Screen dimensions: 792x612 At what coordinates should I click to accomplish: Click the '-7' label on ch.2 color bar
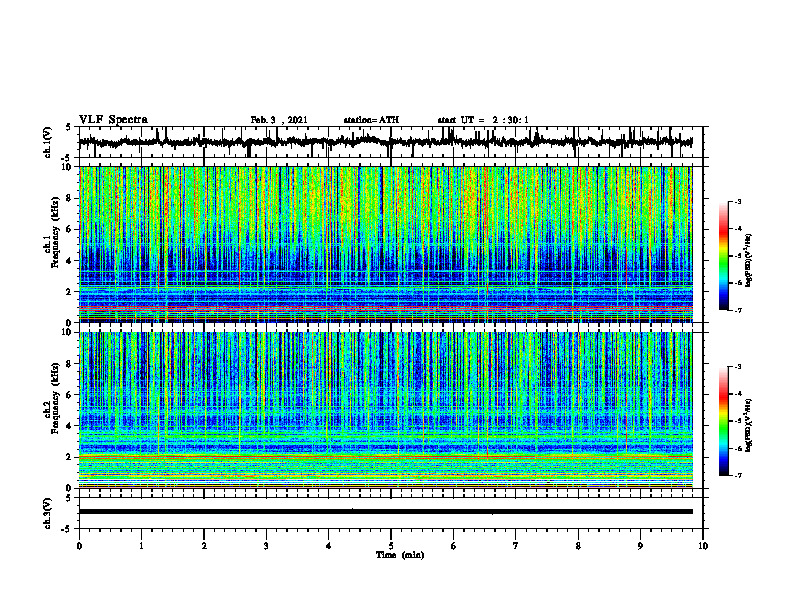(x=737, y=475)
